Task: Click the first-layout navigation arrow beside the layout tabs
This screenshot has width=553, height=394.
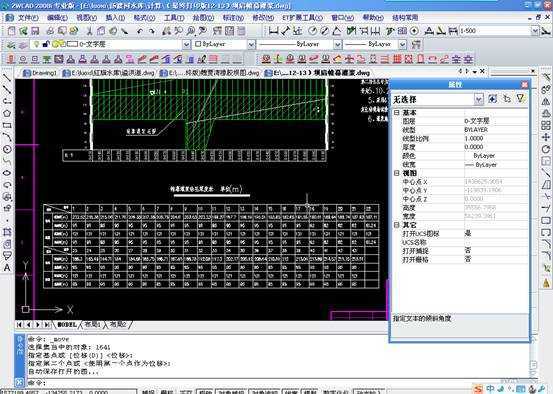Action: (19, 325)
